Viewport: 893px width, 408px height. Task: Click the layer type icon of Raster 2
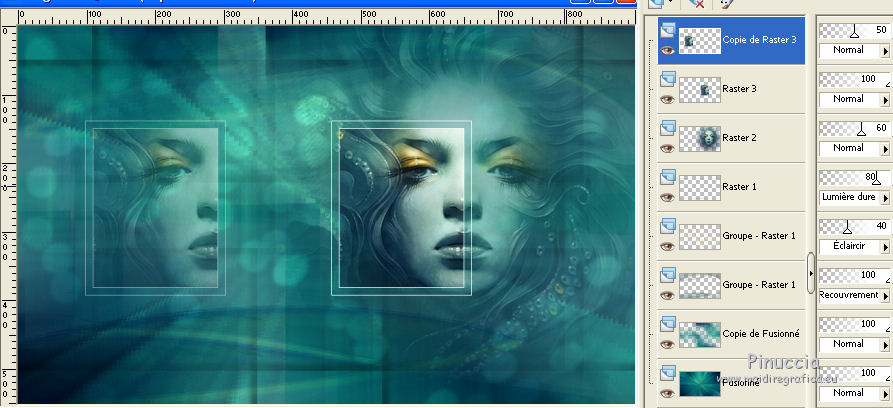pyautogui.click(x=668, y=128)
